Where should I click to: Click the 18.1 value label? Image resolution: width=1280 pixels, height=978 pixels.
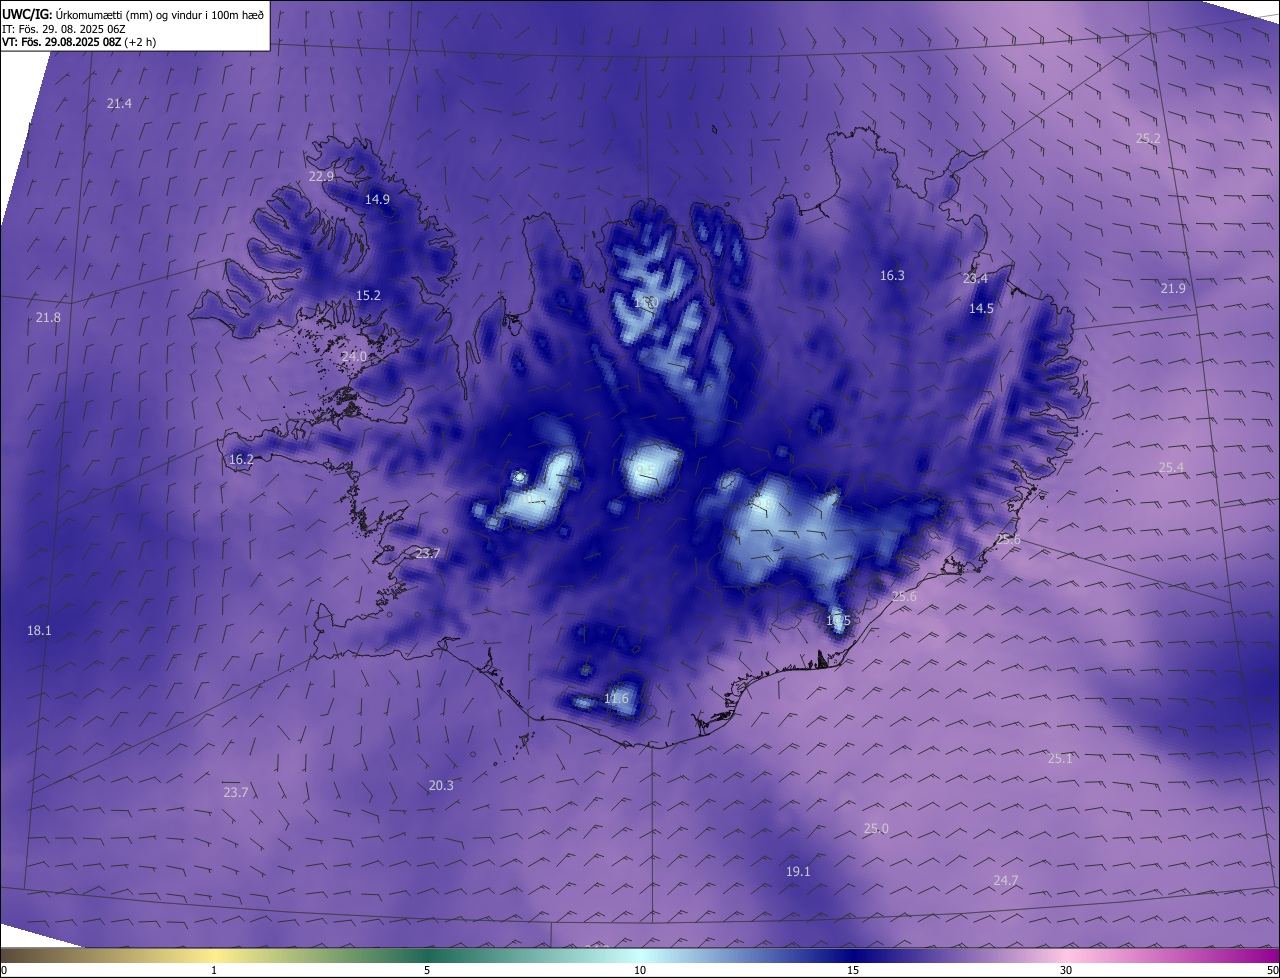[39, 630]
